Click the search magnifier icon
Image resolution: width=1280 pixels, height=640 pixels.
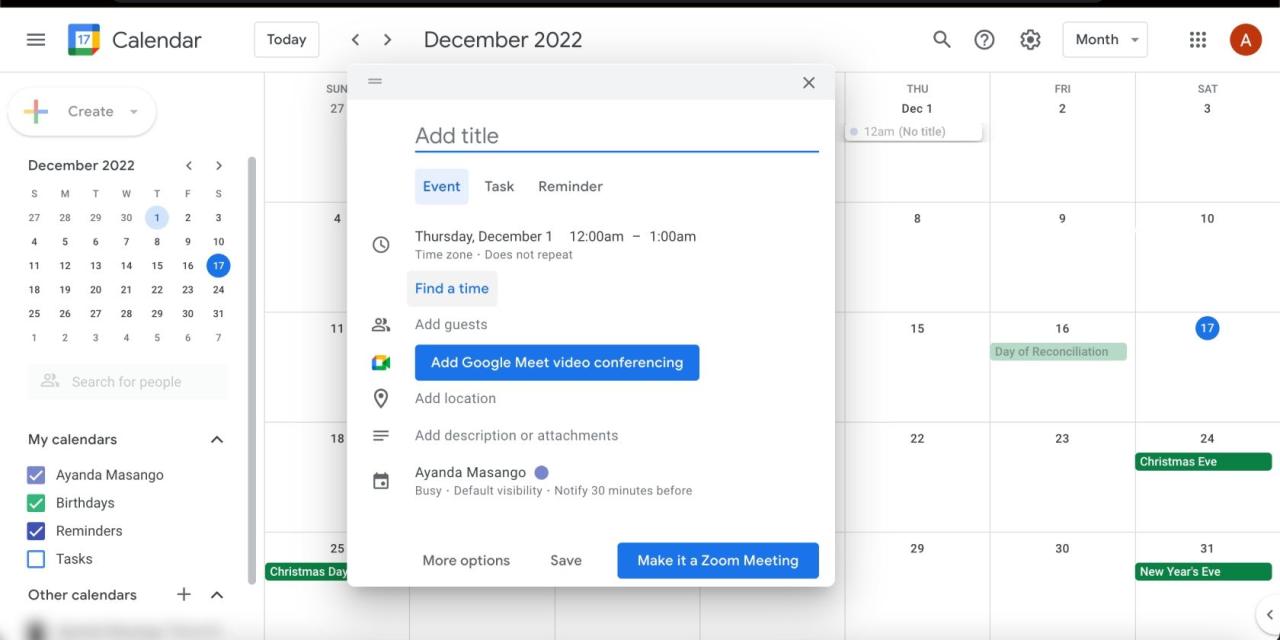pyautogui.click(x=942, y=39)
